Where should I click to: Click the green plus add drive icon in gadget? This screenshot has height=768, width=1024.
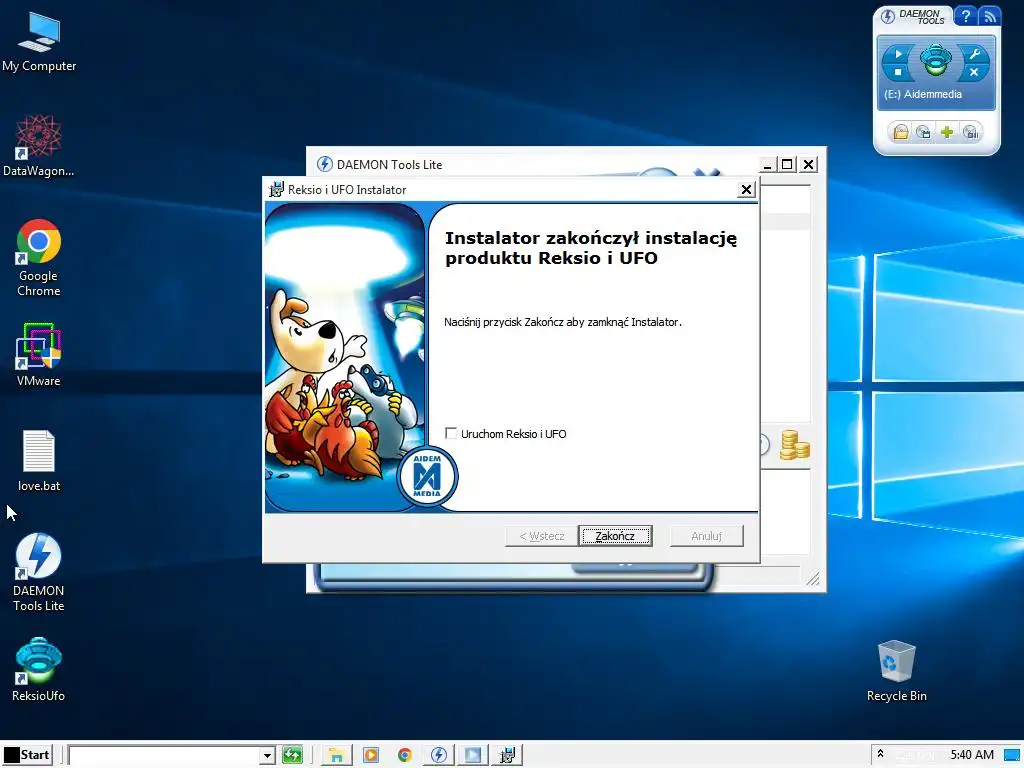(x=947, y=133)
